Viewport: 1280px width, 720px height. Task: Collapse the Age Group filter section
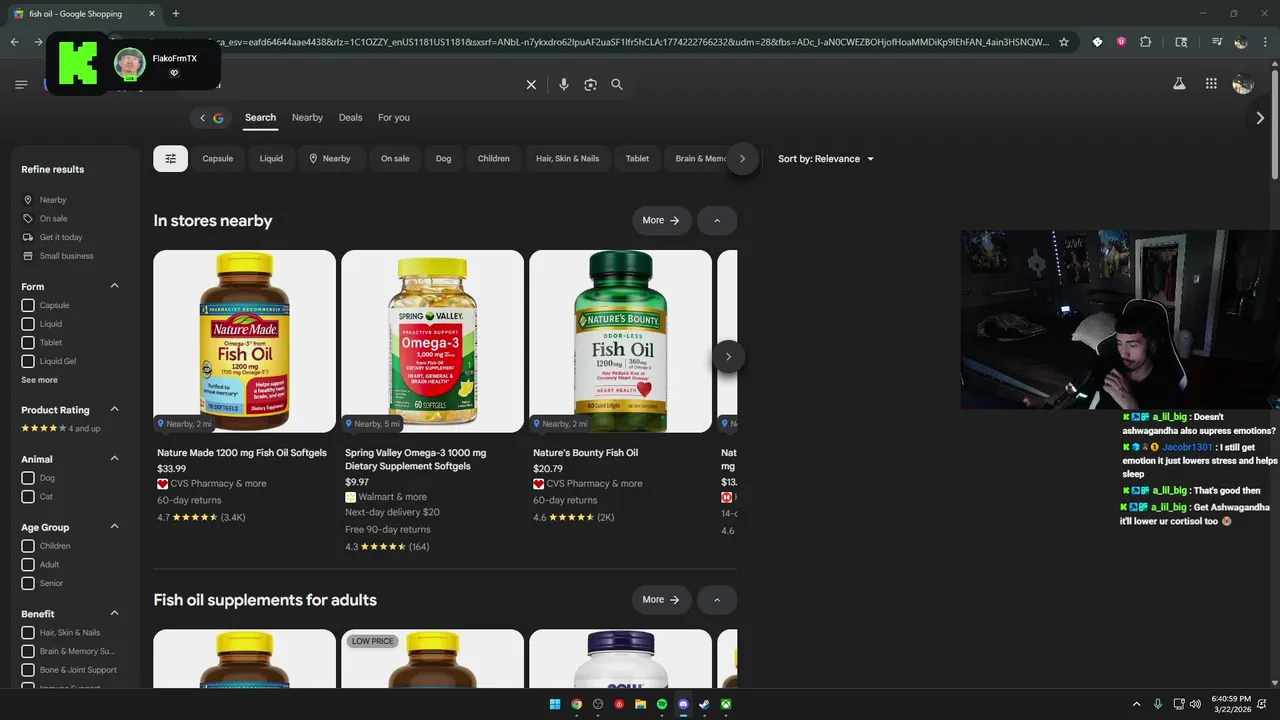pyautogui.click(x=114, y=527)
